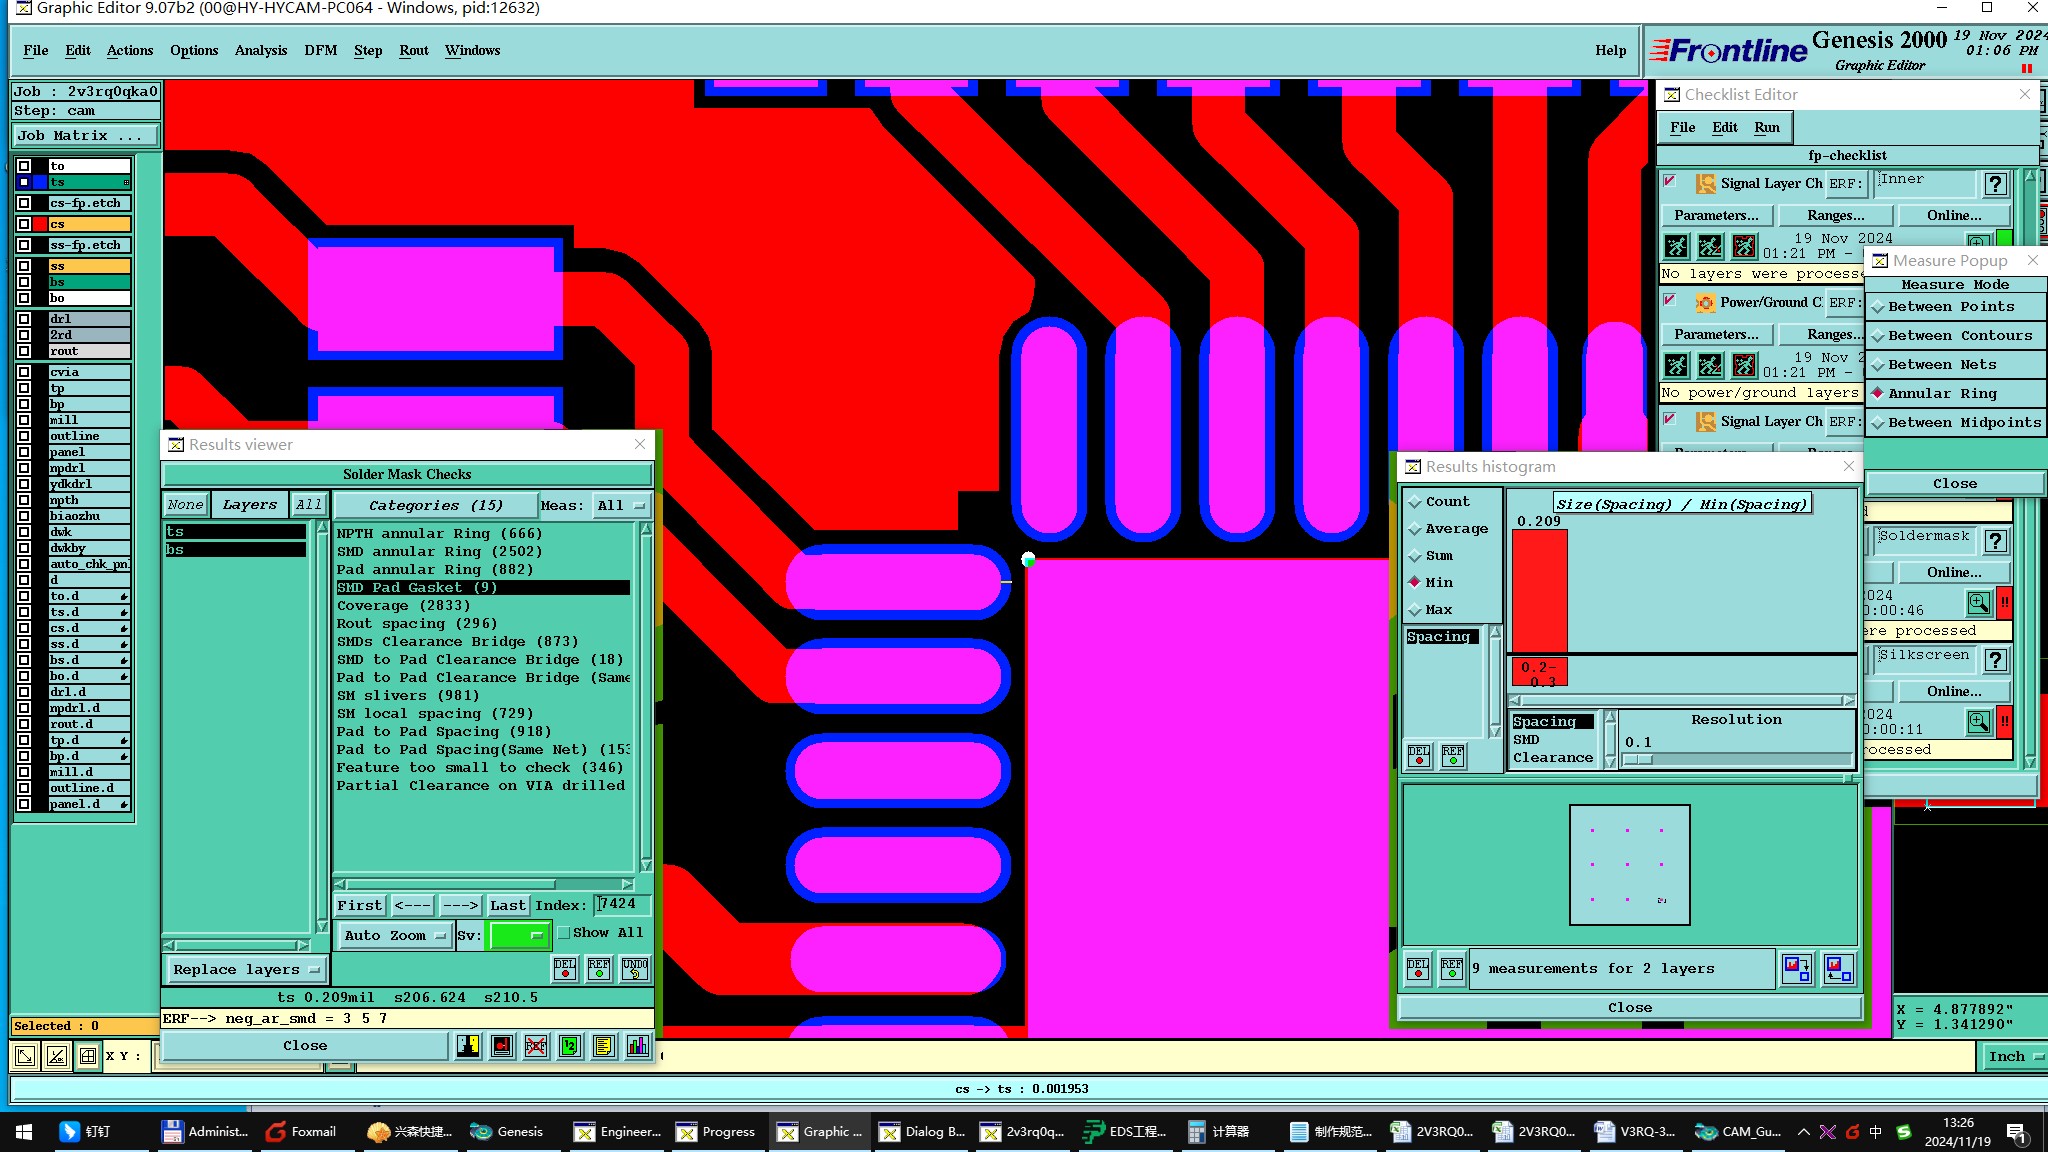This screenshot has height=1152, width=2048.
Task: Click the red DEL icon beside UNDO
Action: pos(565,968)
